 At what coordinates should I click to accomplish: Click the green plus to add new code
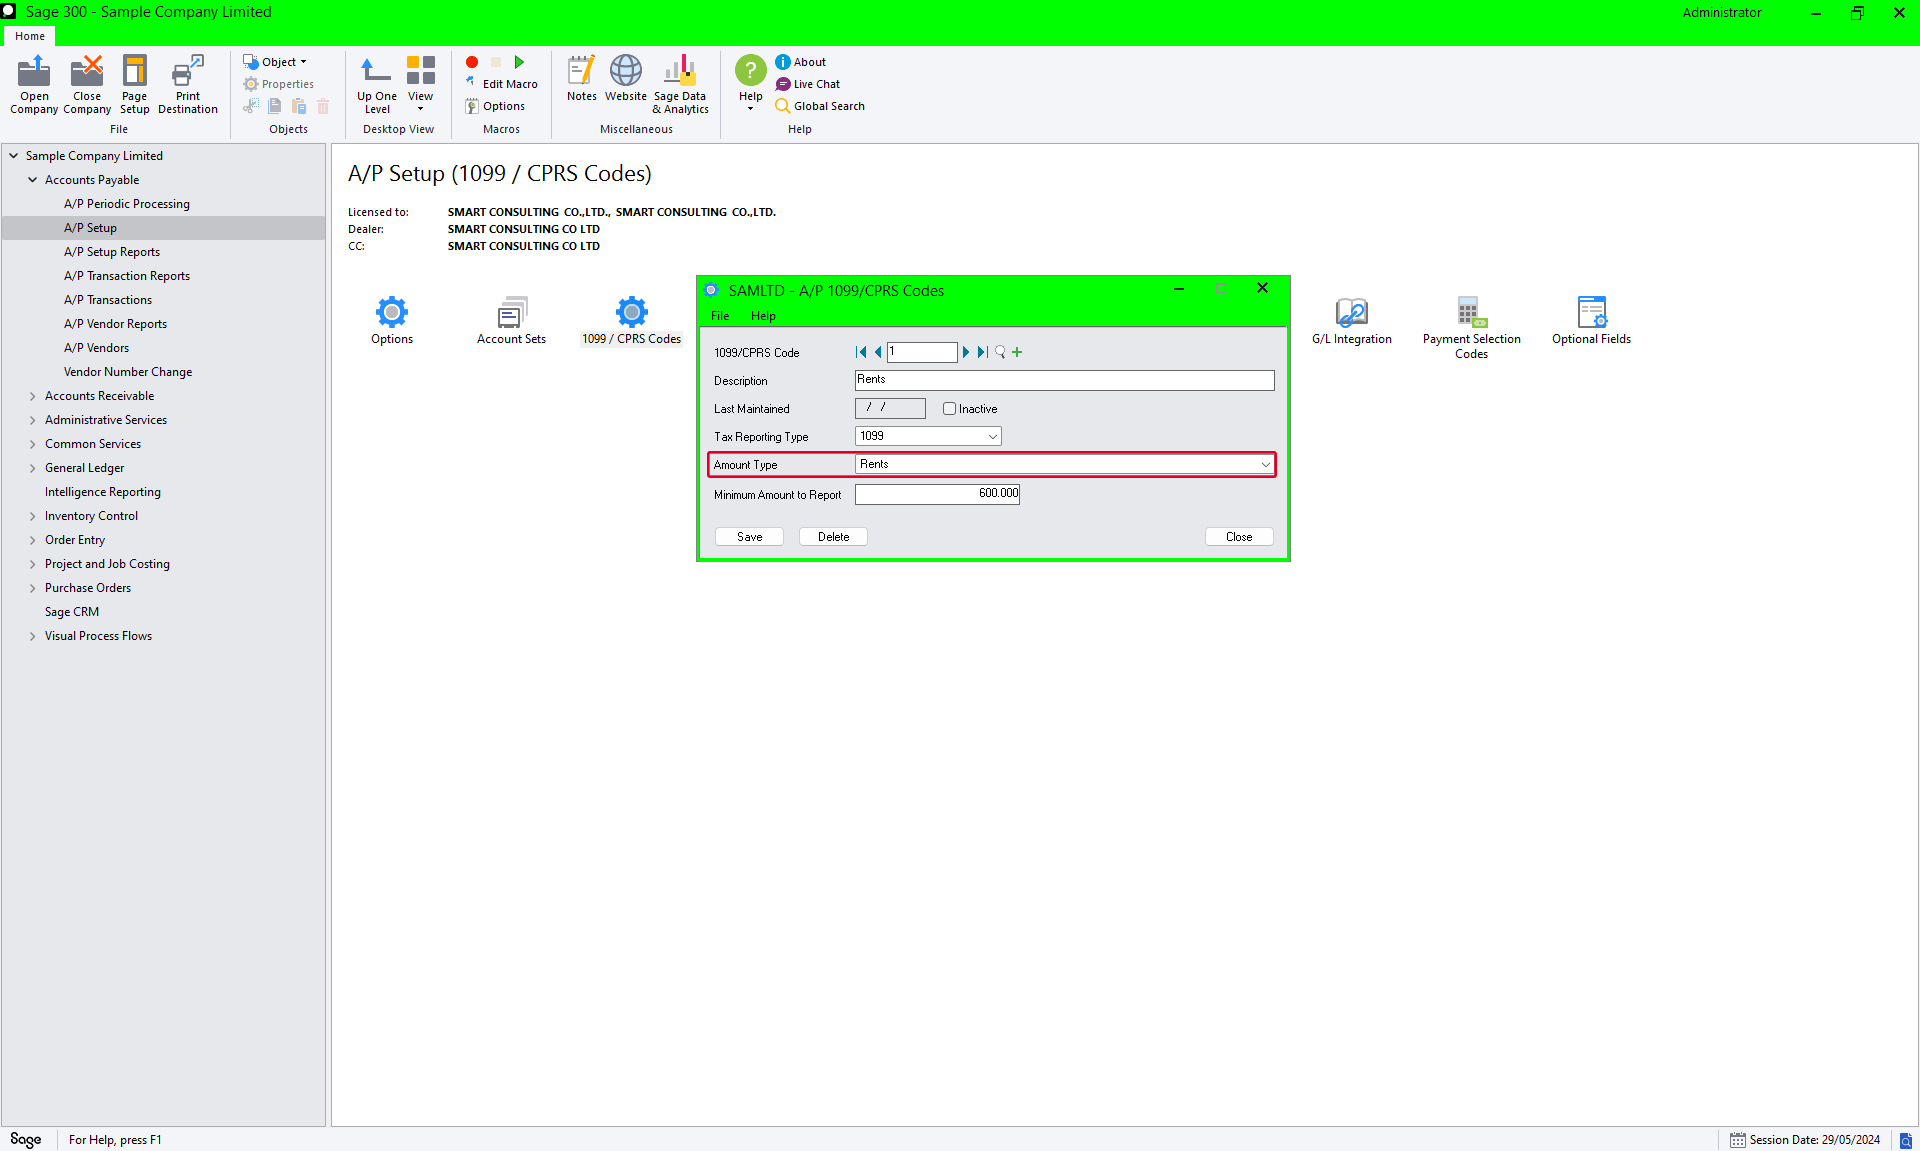(1017, 352)
